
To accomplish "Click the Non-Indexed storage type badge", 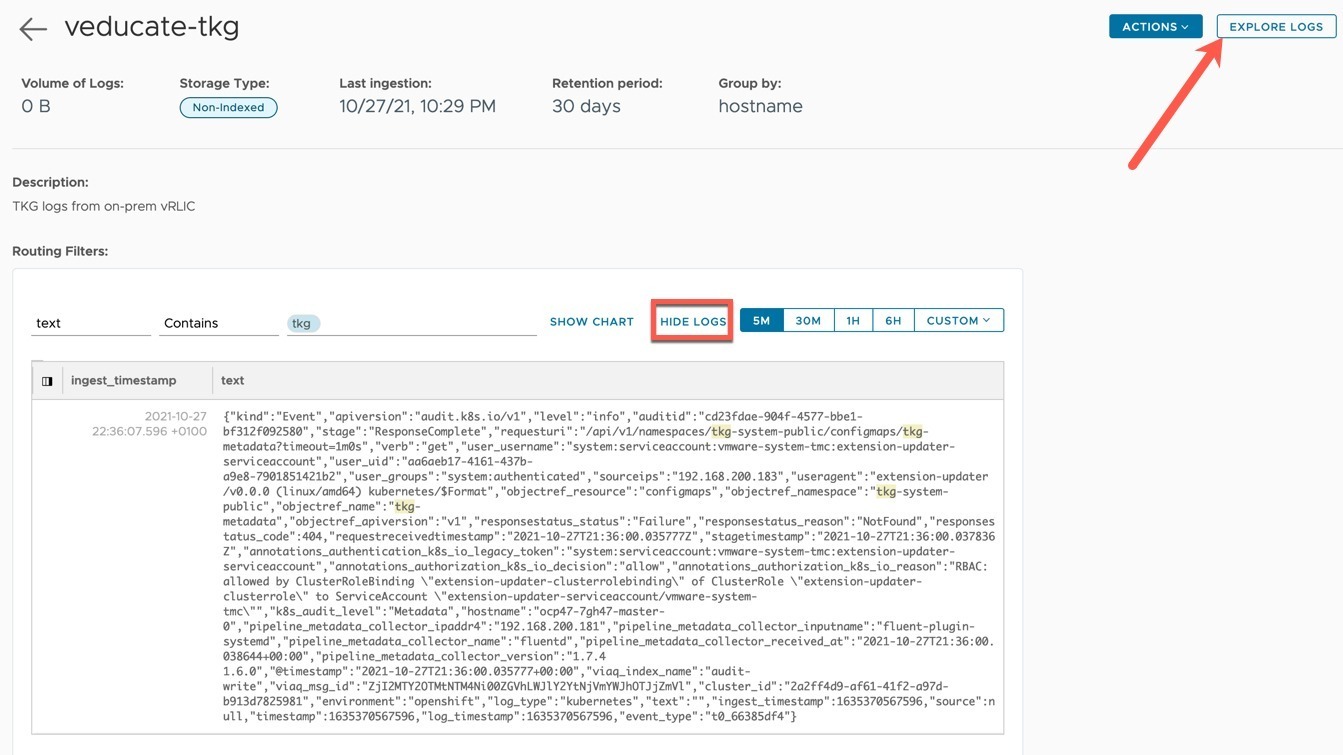I will pos(228,107).
